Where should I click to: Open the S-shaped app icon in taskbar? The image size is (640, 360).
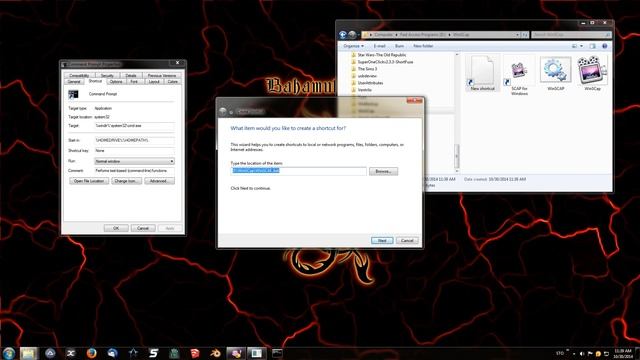(x=153, y=353)
